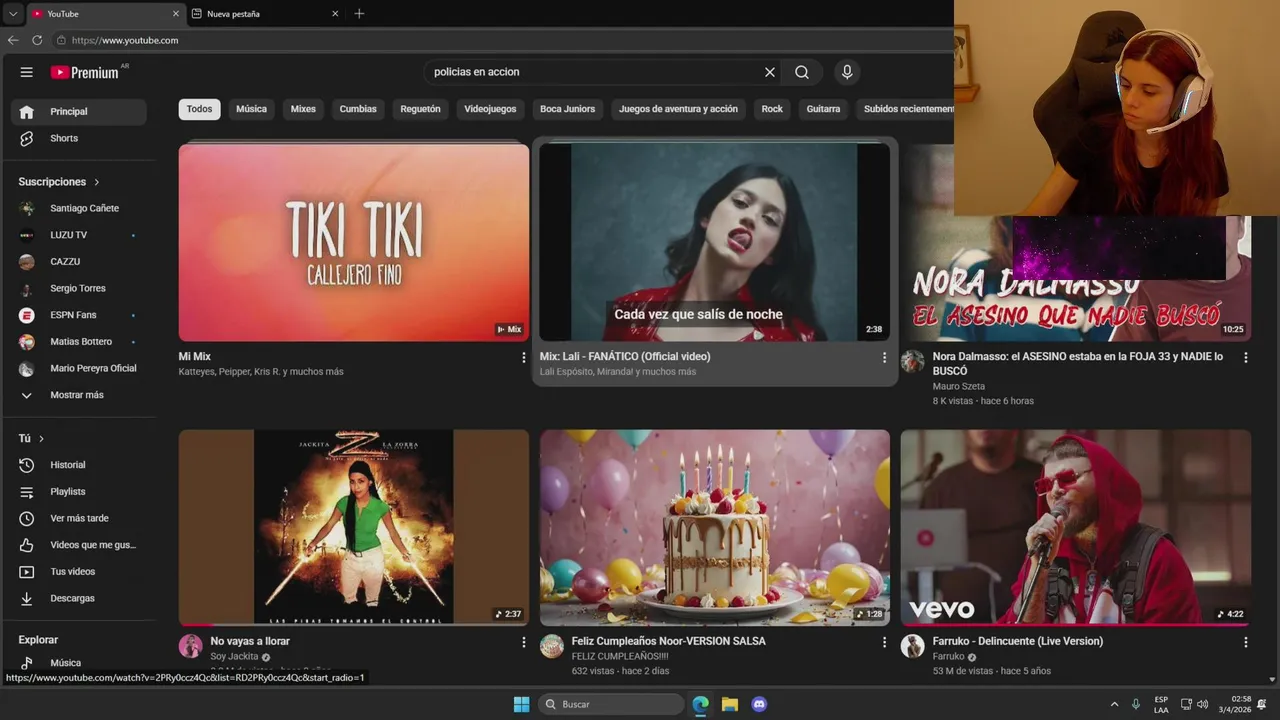Show hidden system tray icons
1280x720 pixels.
(1114, 704)
